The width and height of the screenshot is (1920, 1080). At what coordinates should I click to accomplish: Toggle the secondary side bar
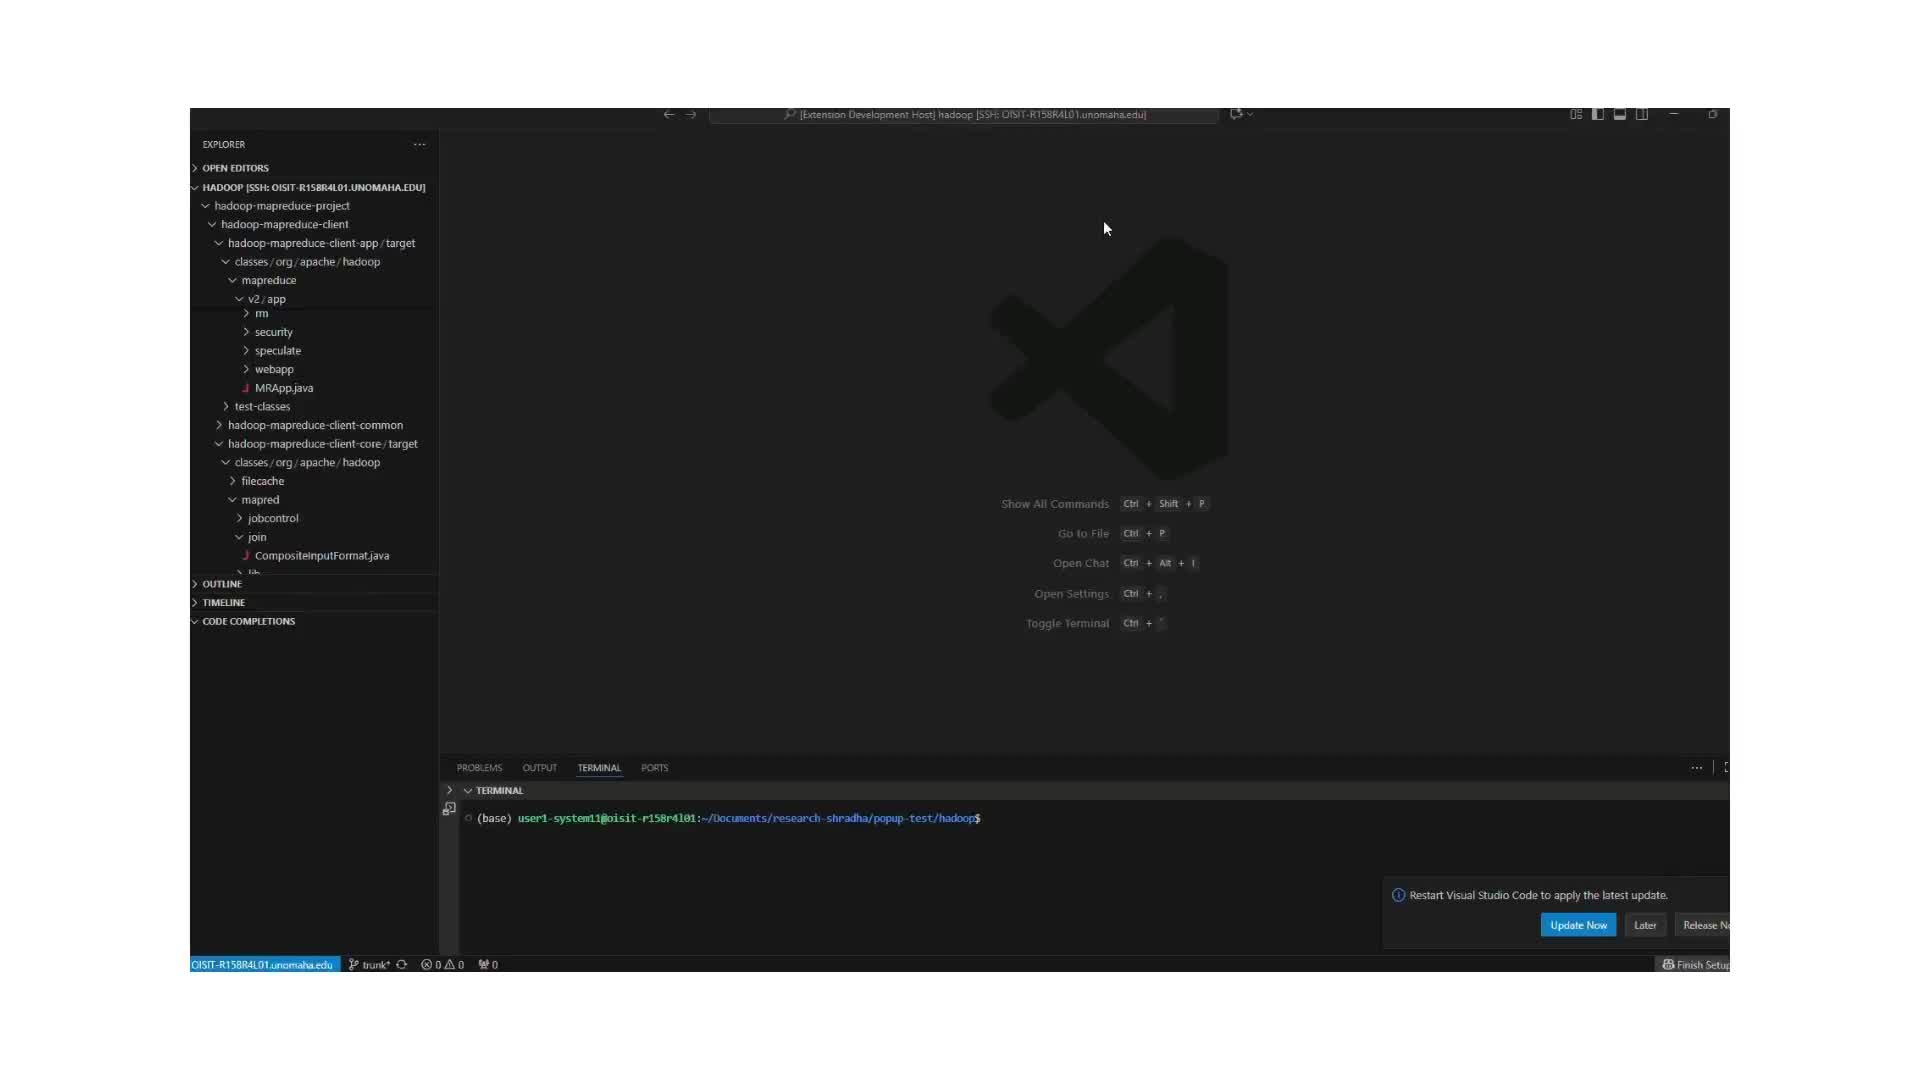click(1642, 114)
